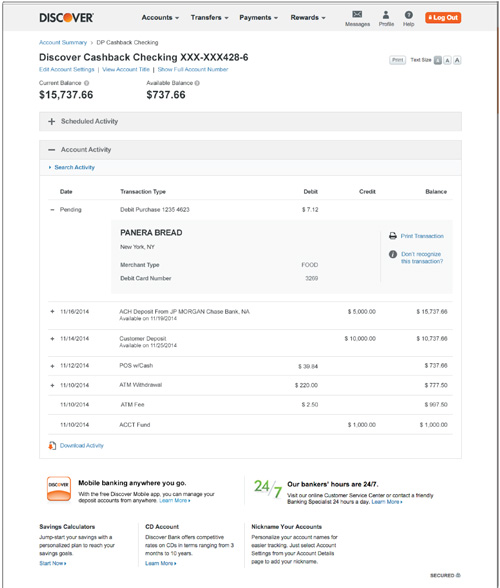Click the Print button

click(398, 60)
